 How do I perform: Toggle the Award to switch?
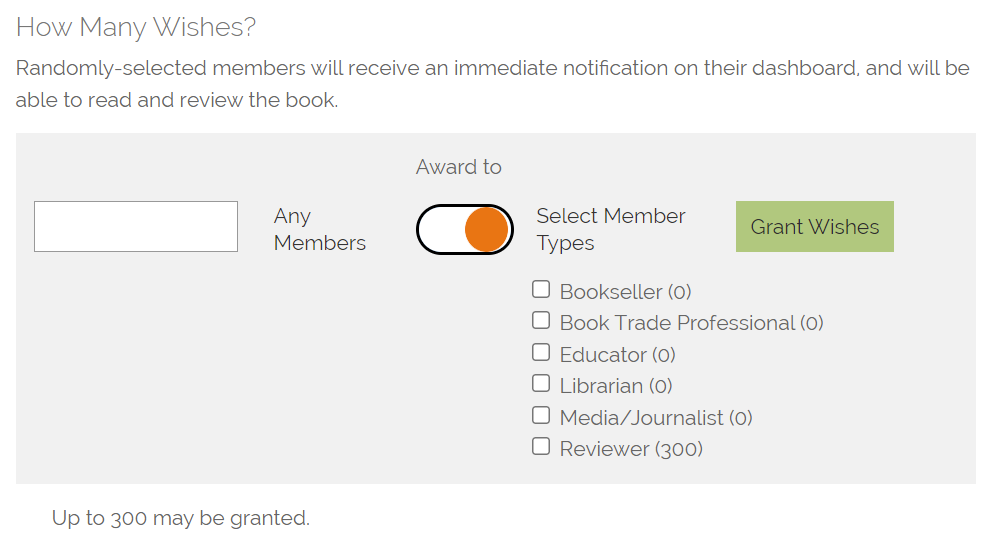pyautogui.click(x=465, y=230)
